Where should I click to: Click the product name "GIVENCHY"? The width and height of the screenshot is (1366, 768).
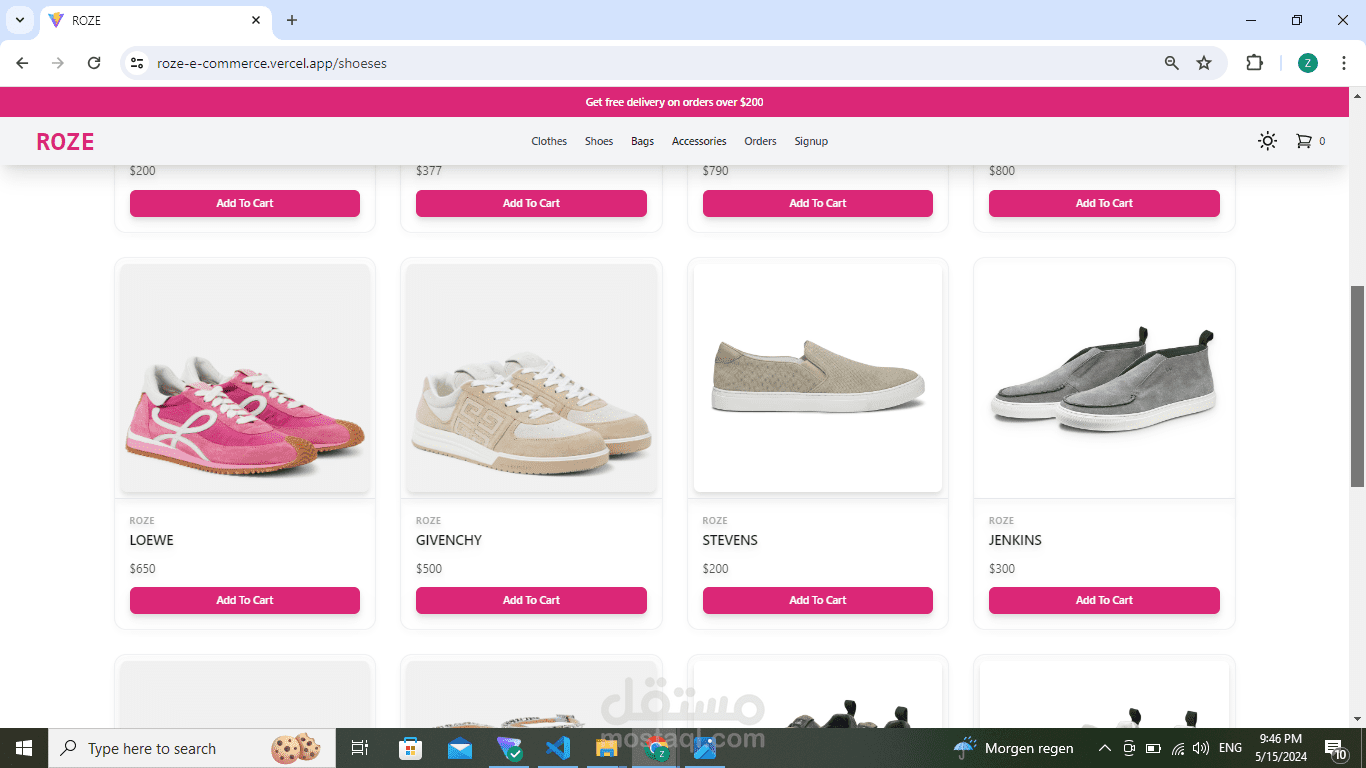coord(449,540)
